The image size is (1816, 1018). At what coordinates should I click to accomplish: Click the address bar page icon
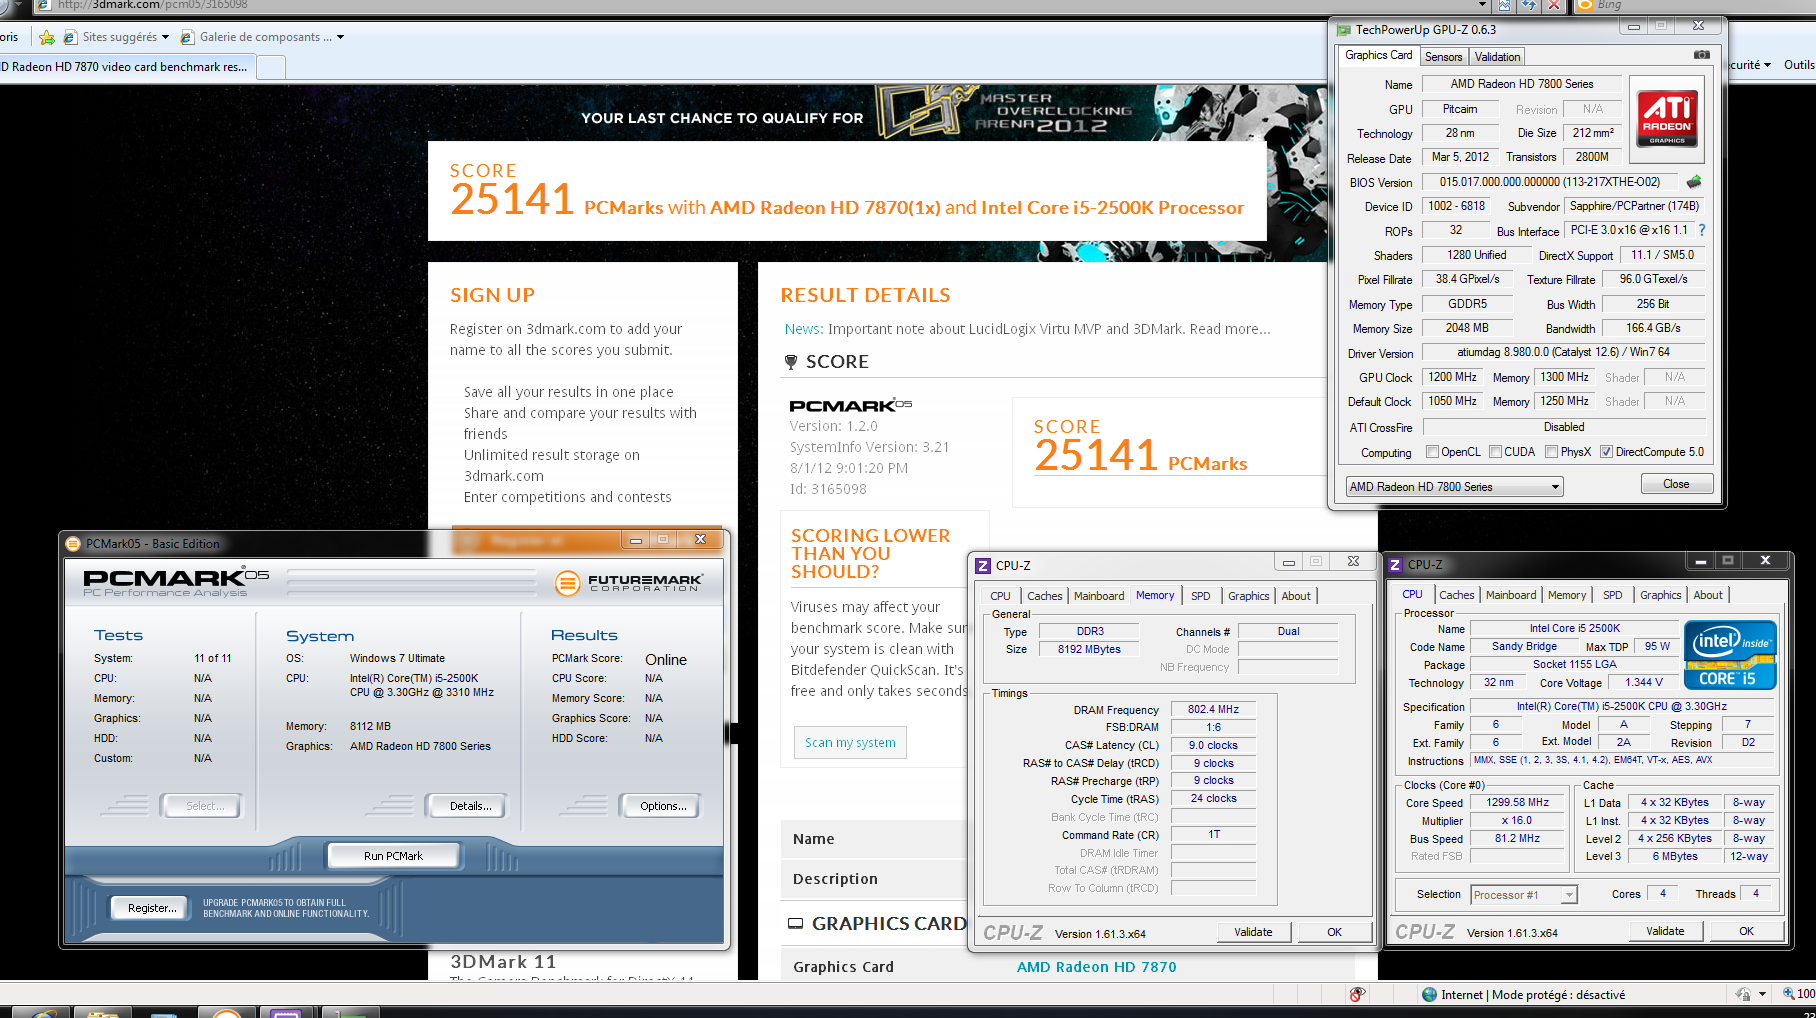(x=43, y=5)
